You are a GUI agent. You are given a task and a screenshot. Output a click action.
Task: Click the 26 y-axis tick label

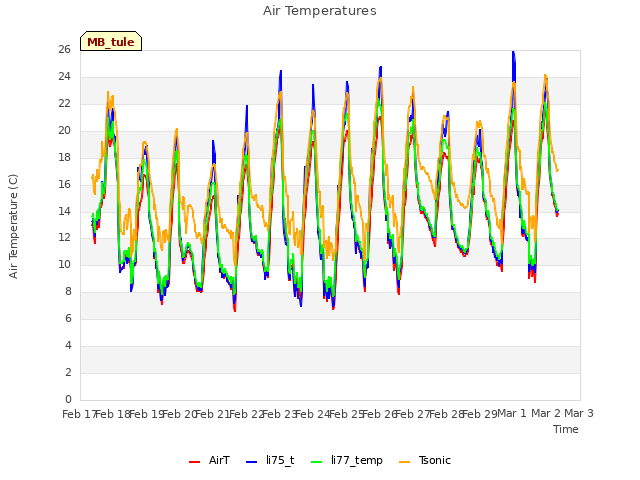(x=64, y=50)
